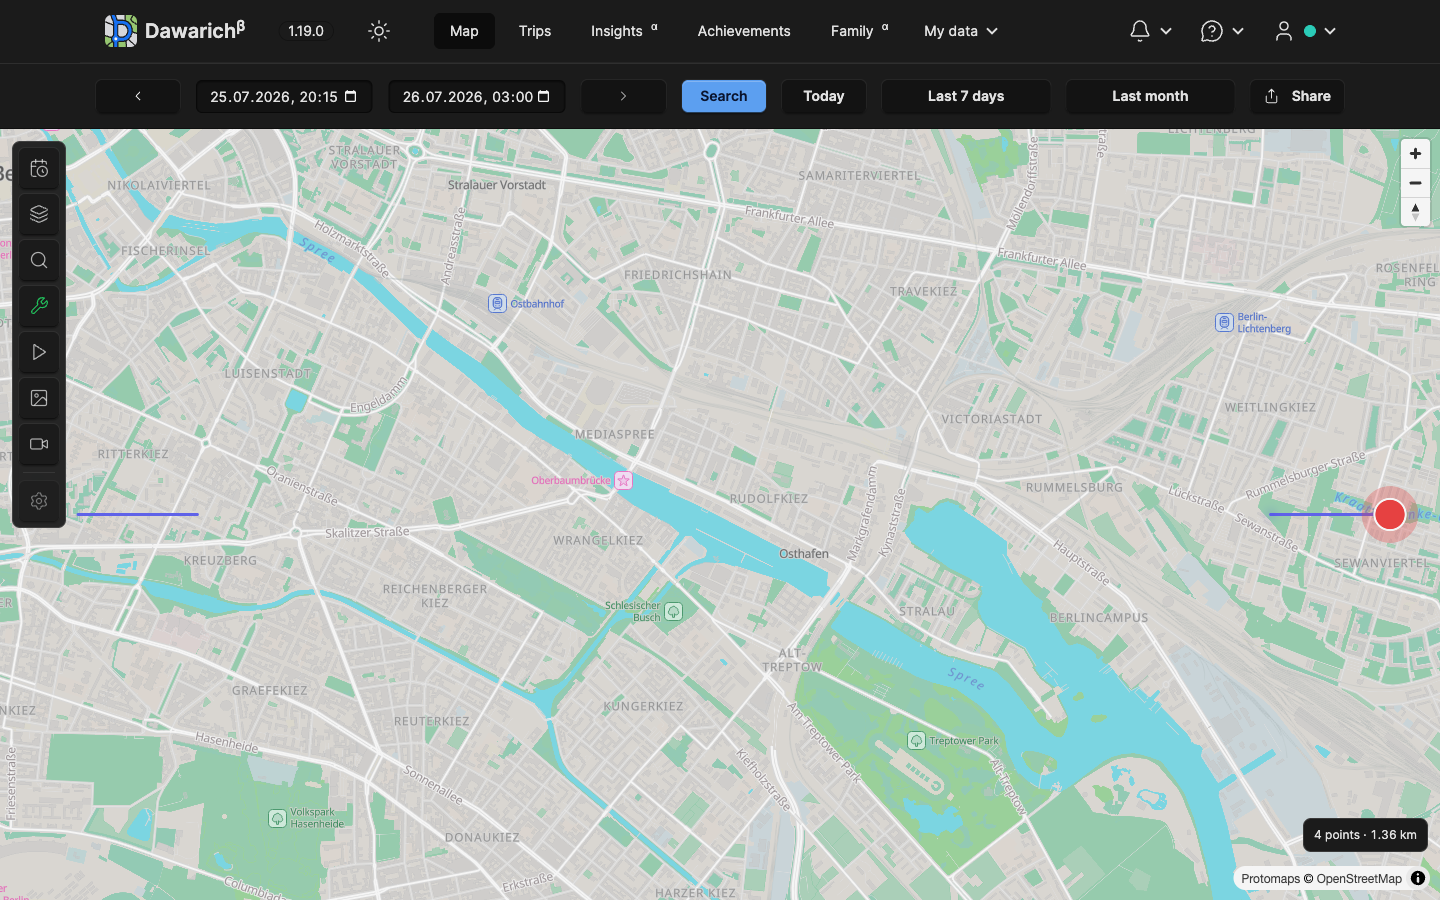Click the Dawarich logo

click(x=175, y=31)
